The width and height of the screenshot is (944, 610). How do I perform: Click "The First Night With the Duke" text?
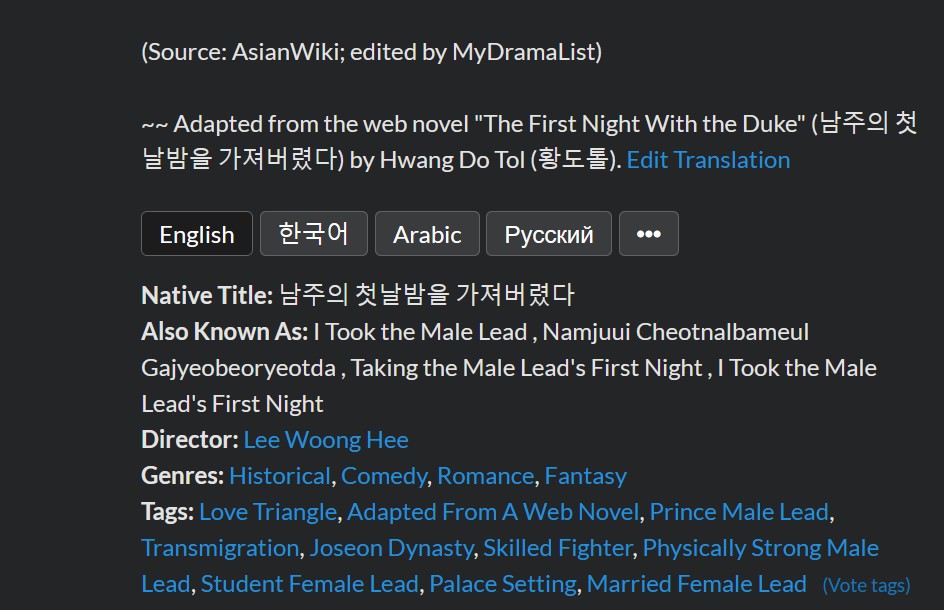click(x=639, y=124)
